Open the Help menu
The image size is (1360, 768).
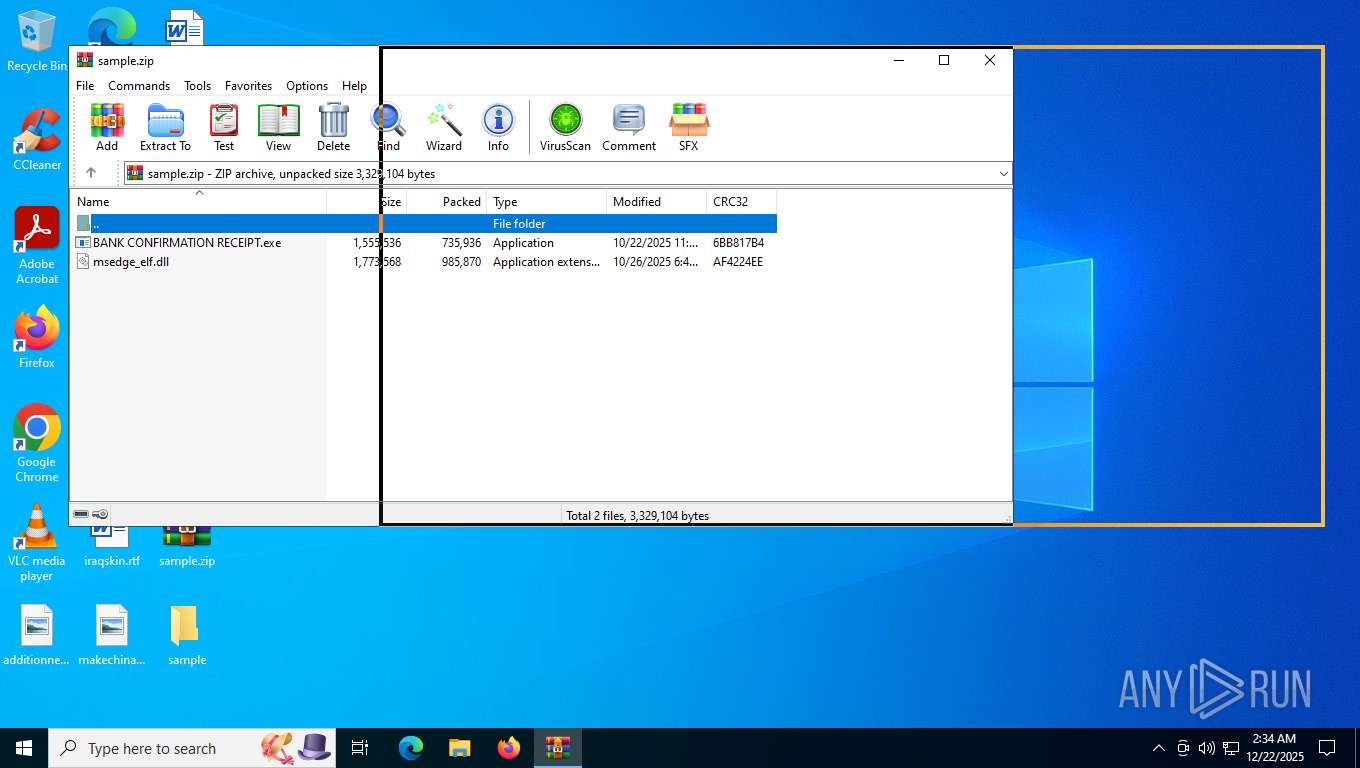354,86
